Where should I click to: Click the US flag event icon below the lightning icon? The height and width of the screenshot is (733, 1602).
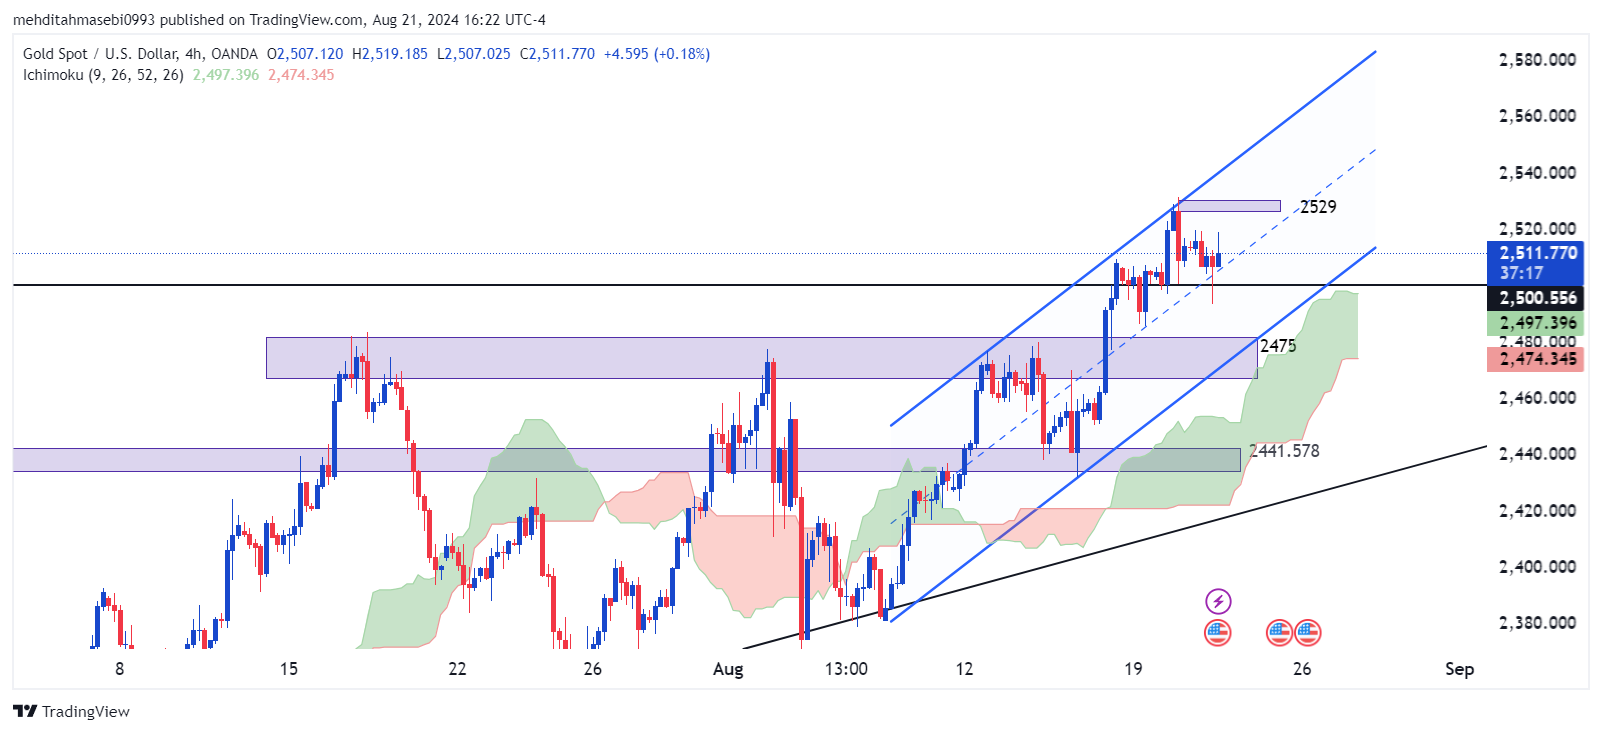(x=1218, y=632)
